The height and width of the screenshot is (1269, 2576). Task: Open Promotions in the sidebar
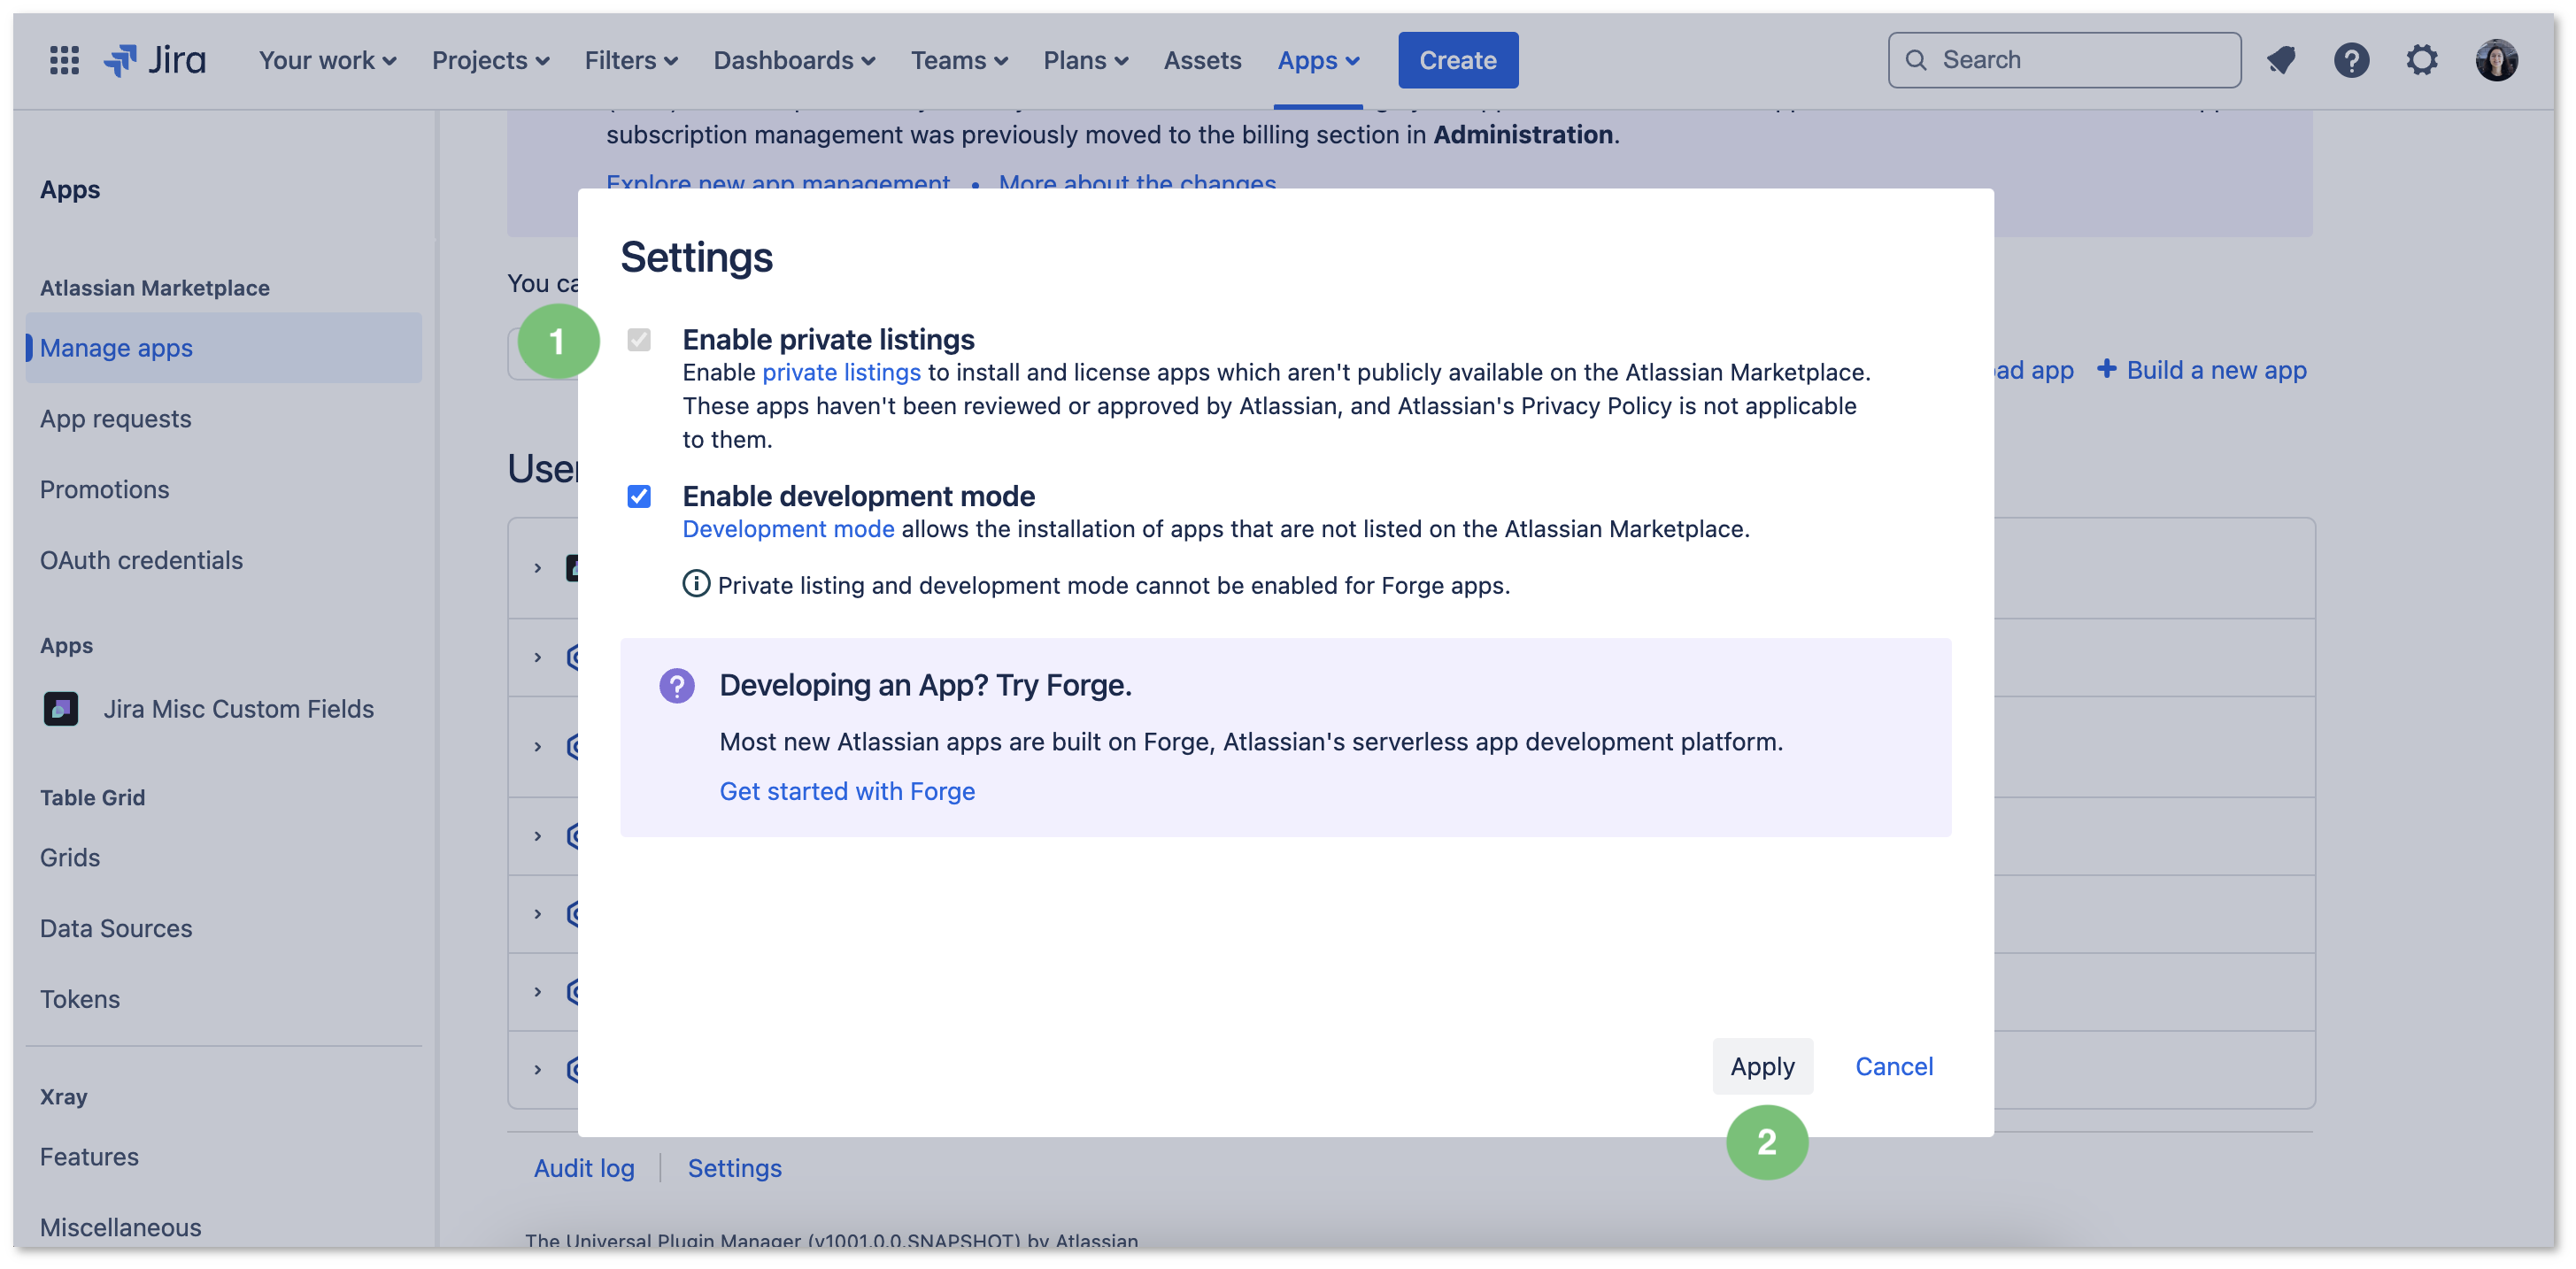pos(105,490)
